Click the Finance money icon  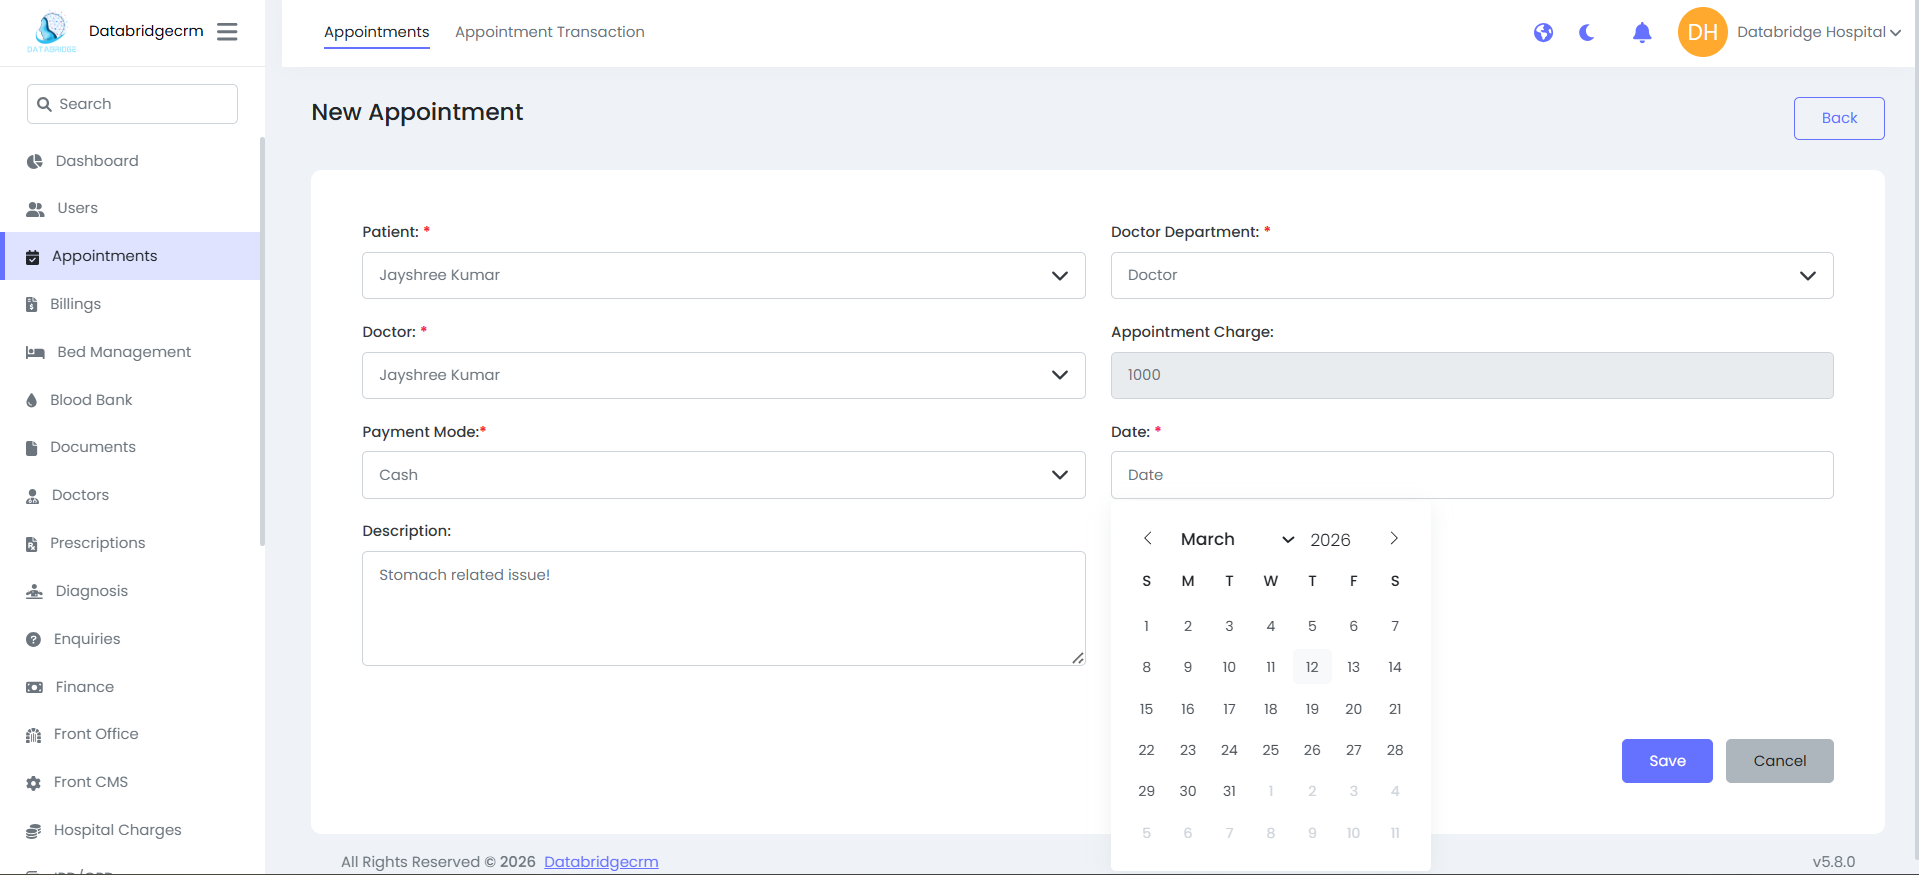click(35, 687)
